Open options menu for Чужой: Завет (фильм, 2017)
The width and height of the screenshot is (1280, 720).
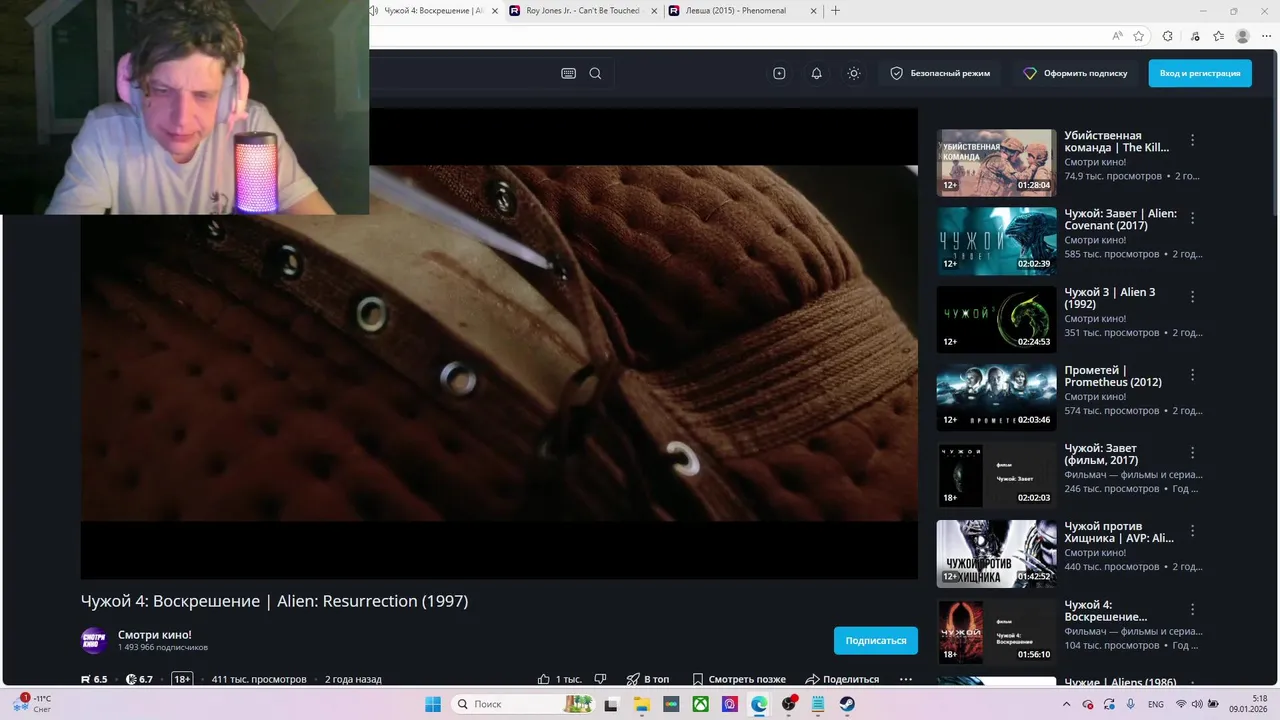pos(1192,453)
